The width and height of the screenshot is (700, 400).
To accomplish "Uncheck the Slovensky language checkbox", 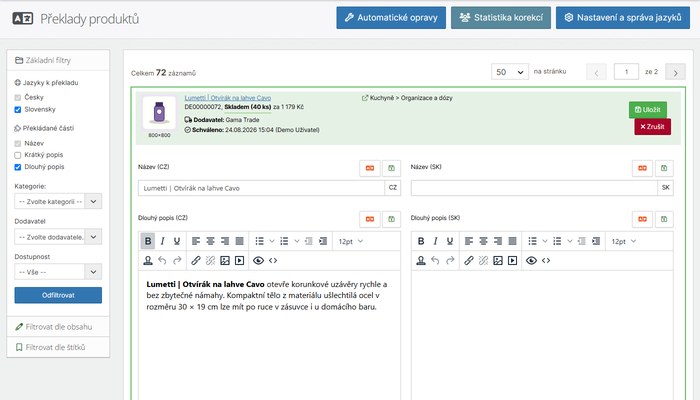I will pos(18,110).
